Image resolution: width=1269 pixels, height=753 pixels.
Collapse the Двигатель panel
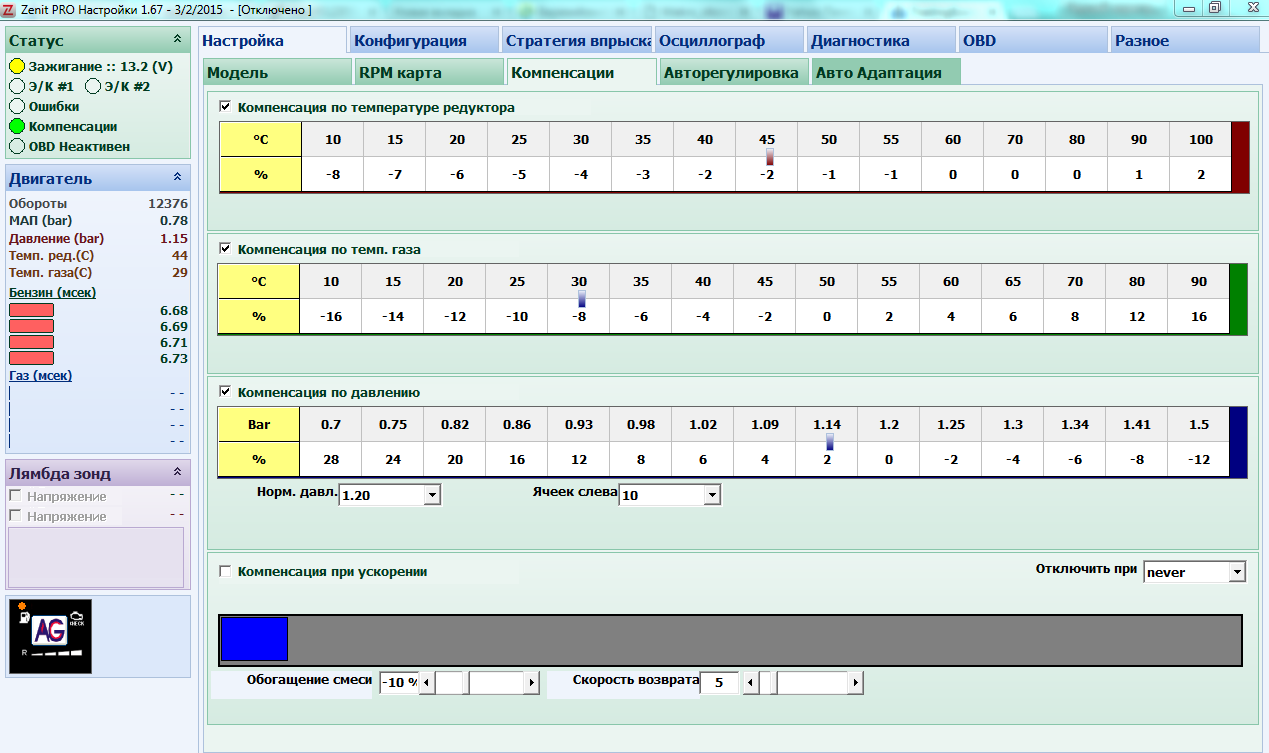[x=177, y=177]
